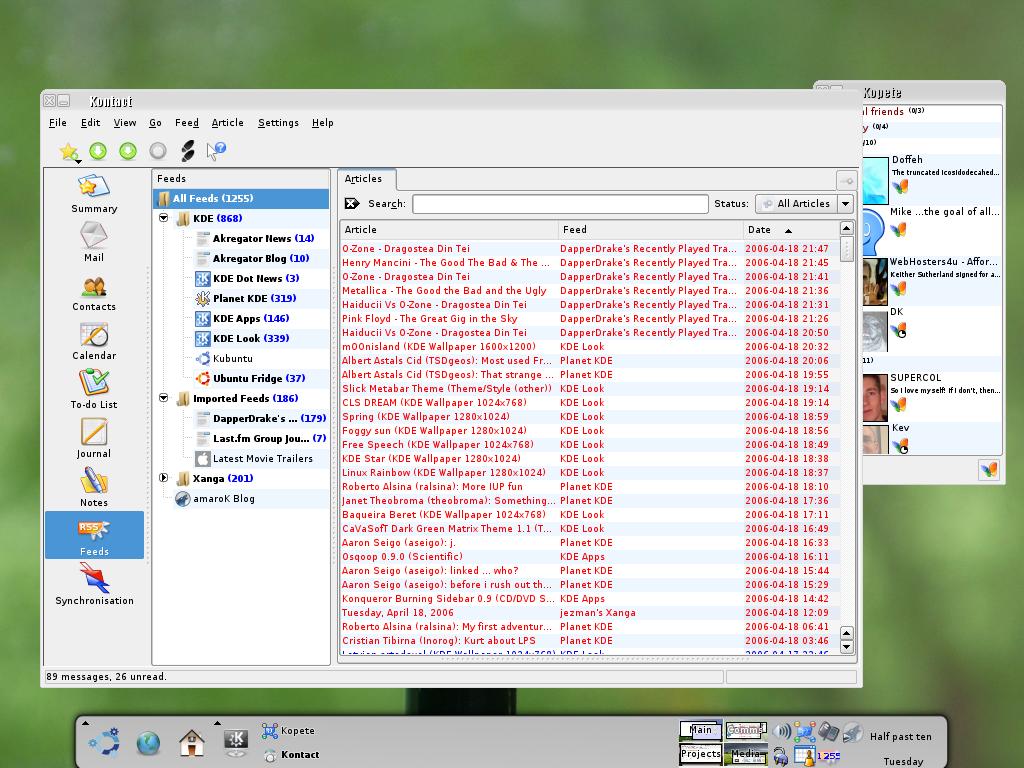Screen dimensions: 1024x768
Task: Open the Notes component in sidebar
Action: pos(94,487)
